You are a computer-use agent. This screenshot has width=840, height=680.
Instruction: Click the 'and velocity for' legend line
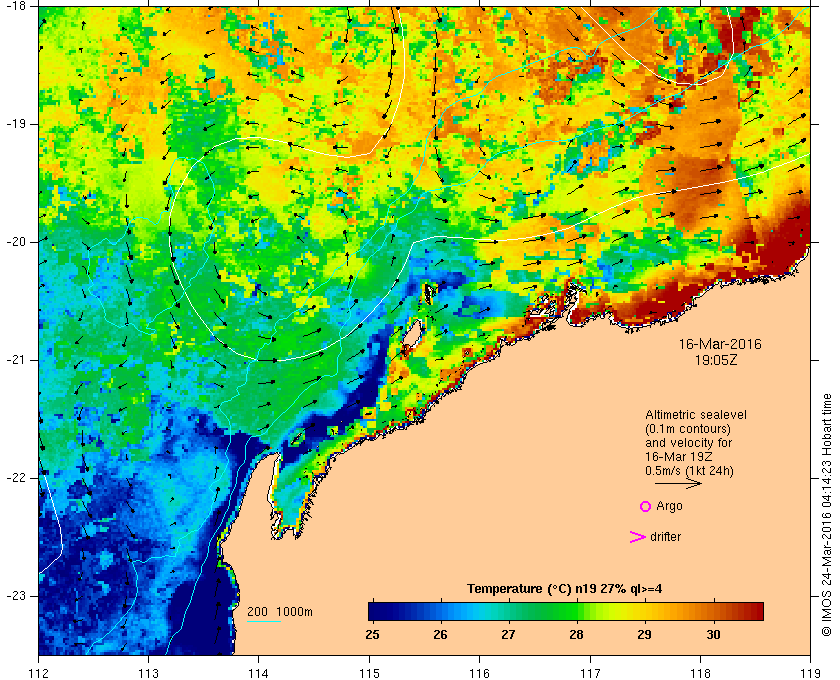coord(688,443)
